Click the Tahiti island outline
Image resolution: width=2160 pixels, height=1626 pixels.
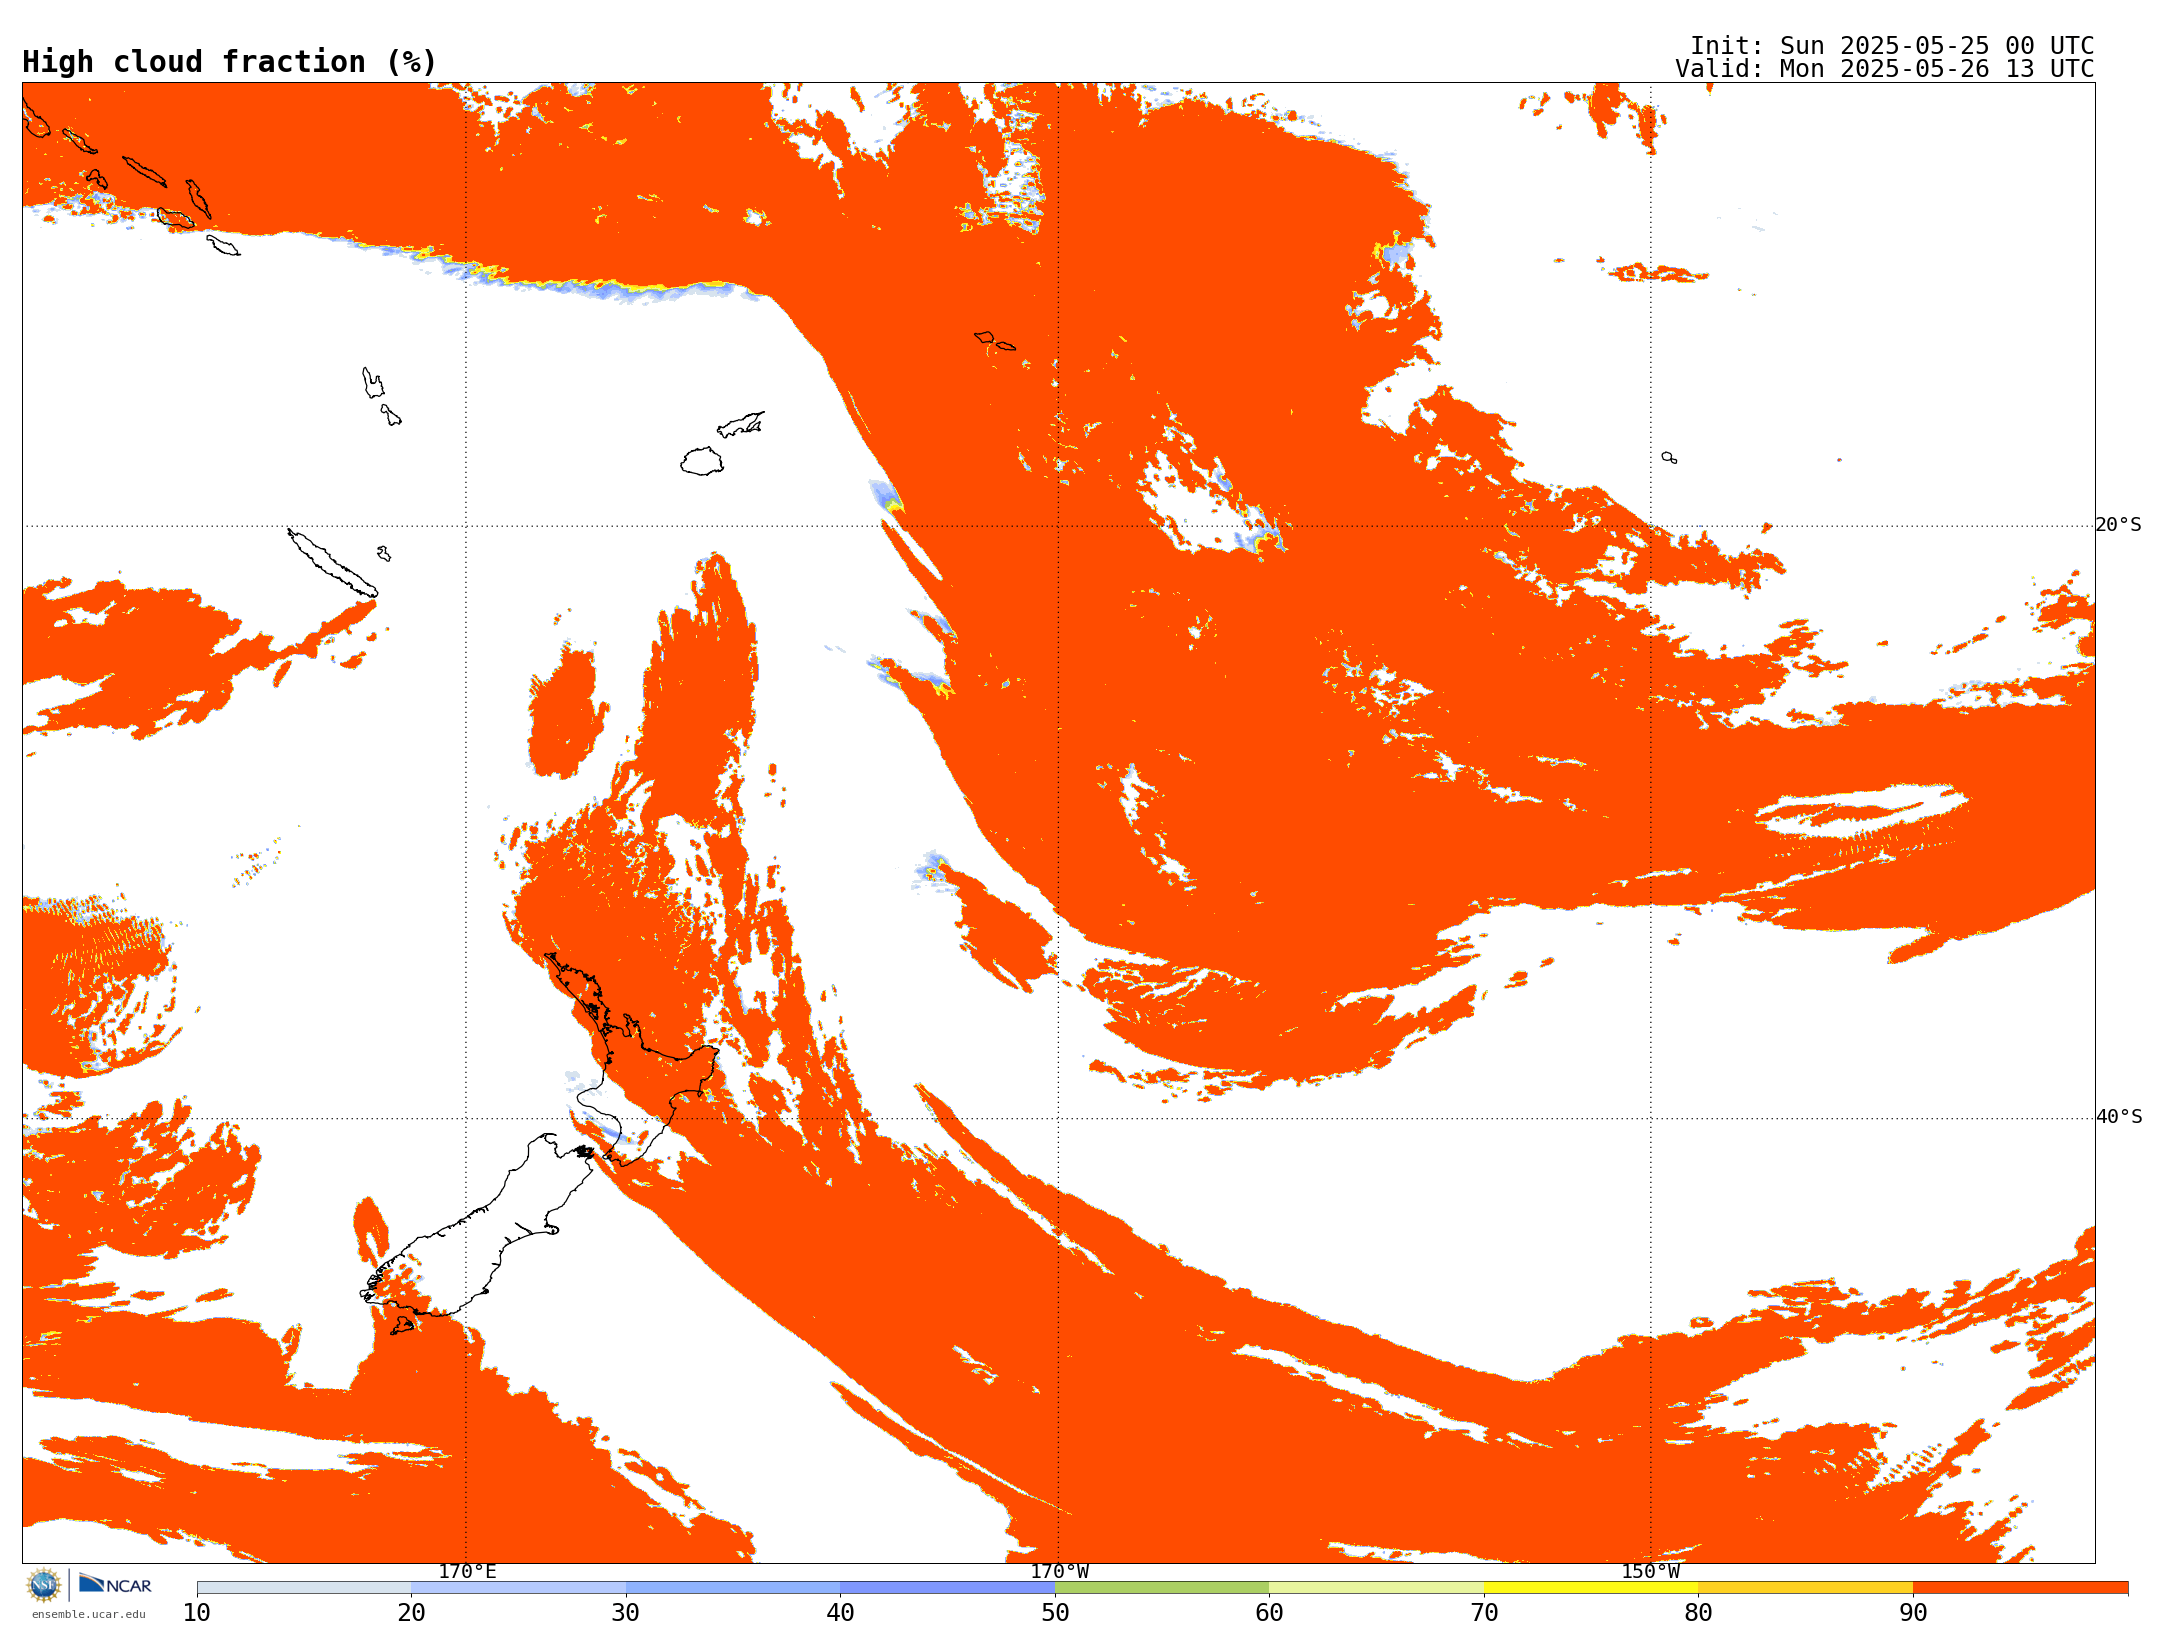tap(1669, 458)
